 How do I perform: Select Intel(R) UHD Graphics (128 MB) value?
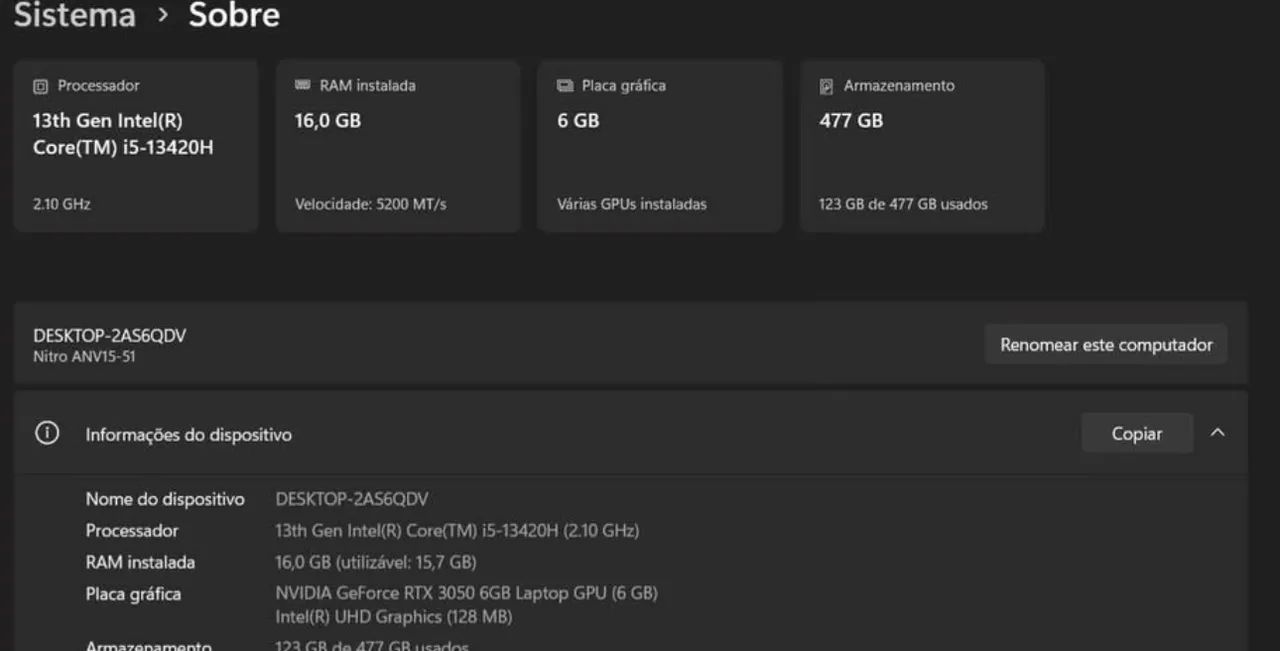pos(394,617)
